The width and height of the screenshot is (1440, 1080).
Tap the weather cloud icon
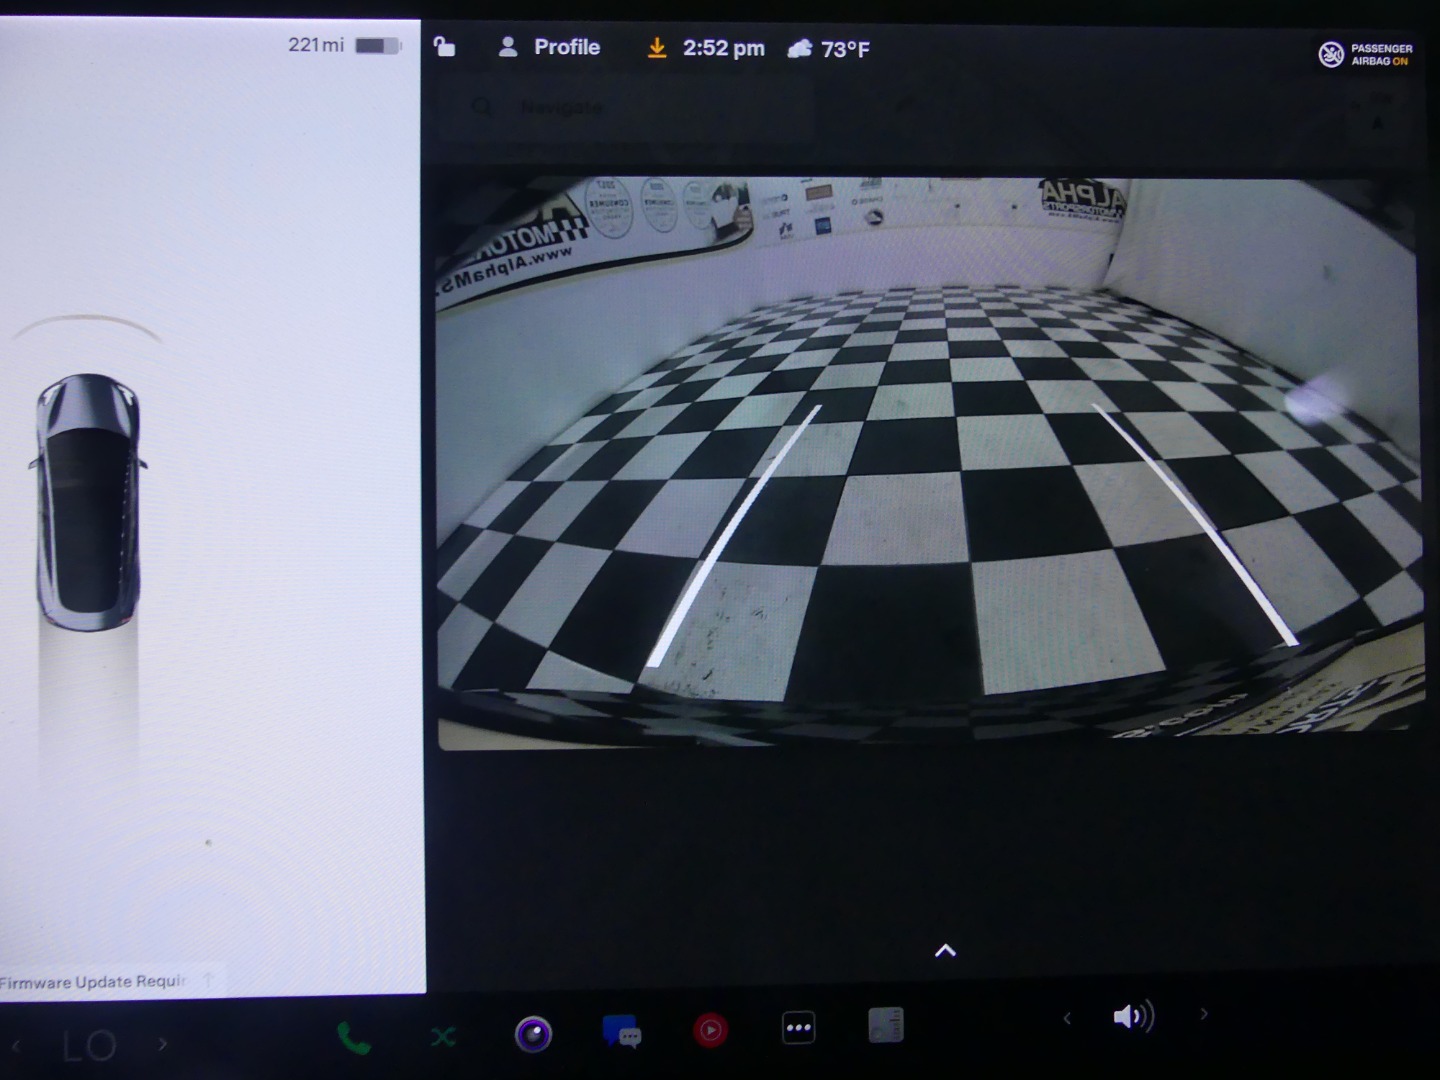(x=799, y=49)
